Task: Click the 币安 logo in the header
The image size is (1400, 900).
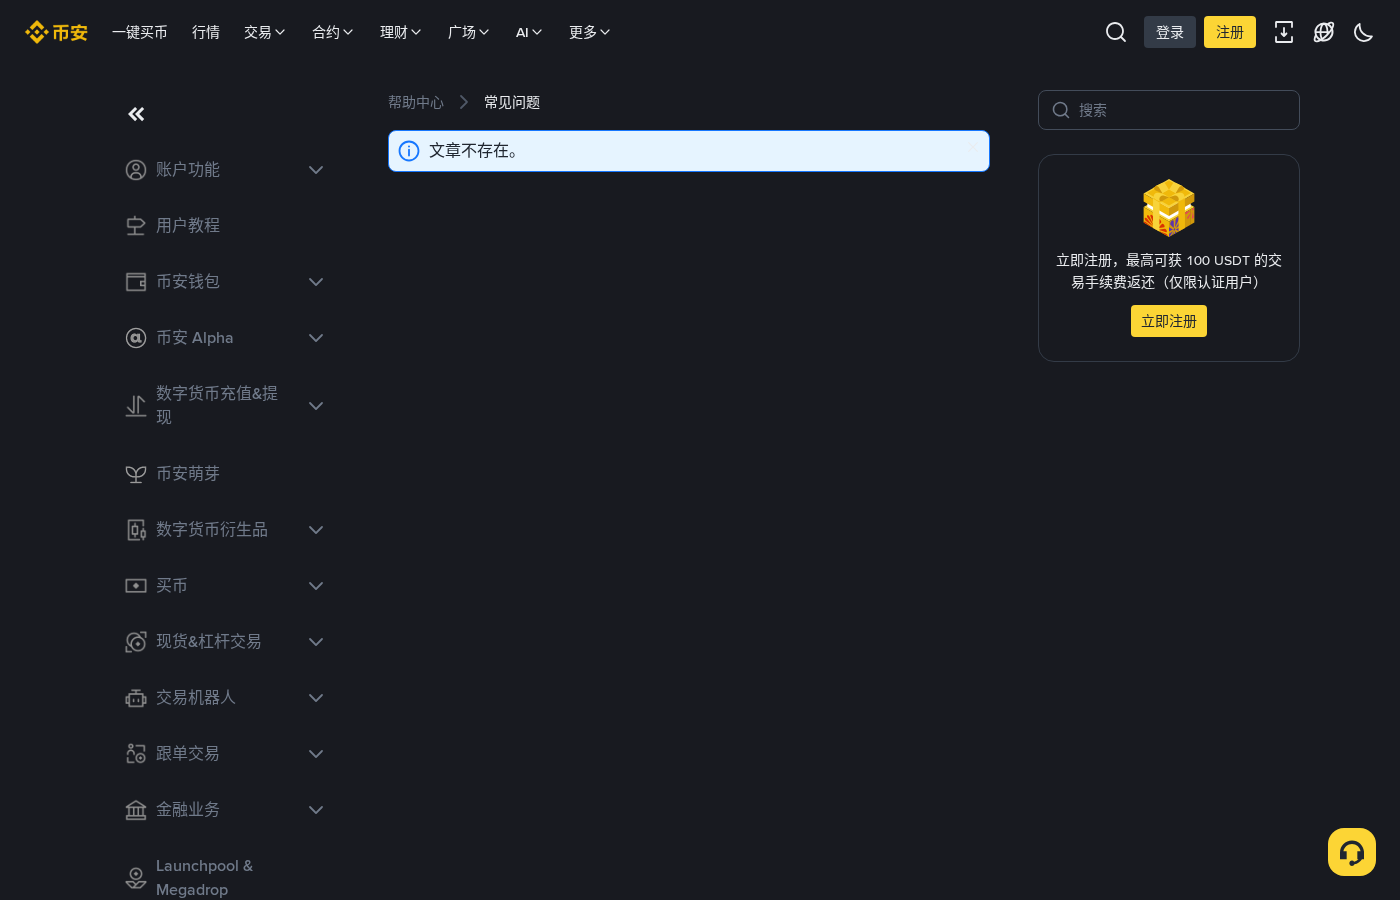Action: 56,32
